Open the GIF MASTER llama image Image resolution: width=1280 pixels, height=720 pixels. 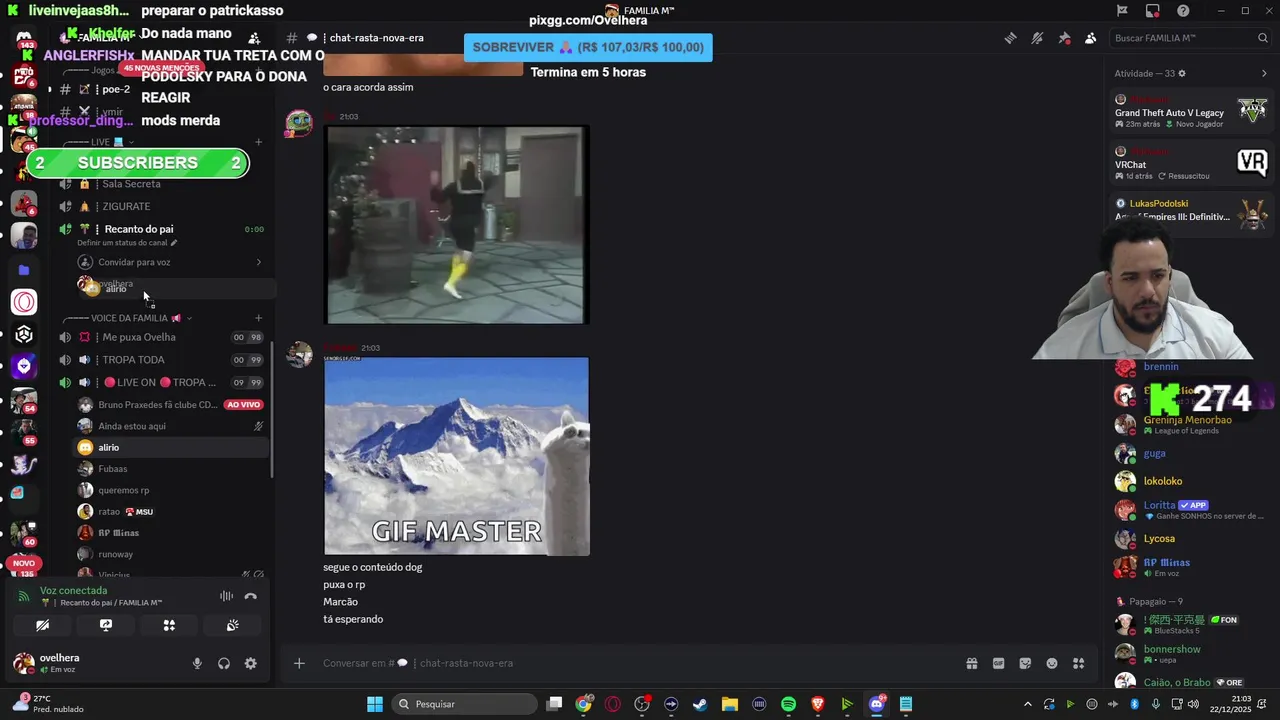click(456, 456)
